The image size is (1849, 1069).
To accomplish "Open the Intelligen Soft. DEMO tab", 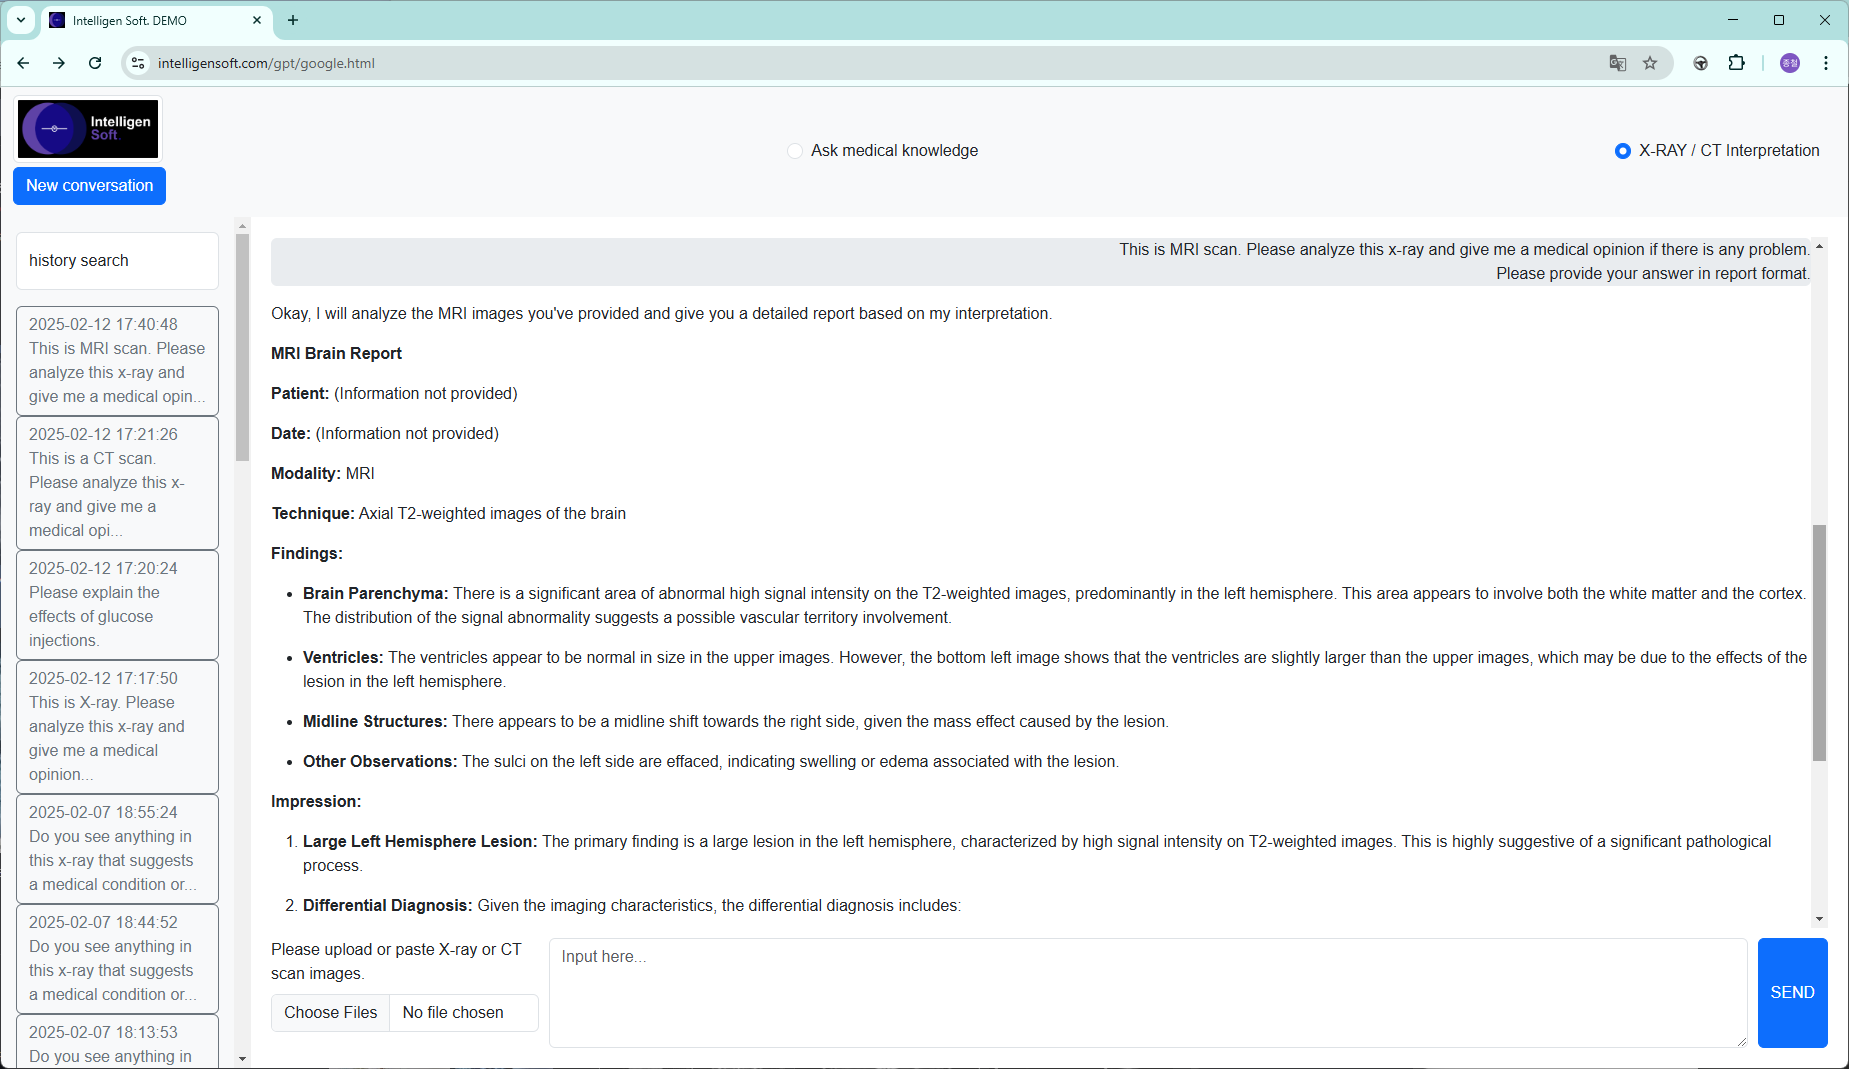I will click(x=150, y=20).
